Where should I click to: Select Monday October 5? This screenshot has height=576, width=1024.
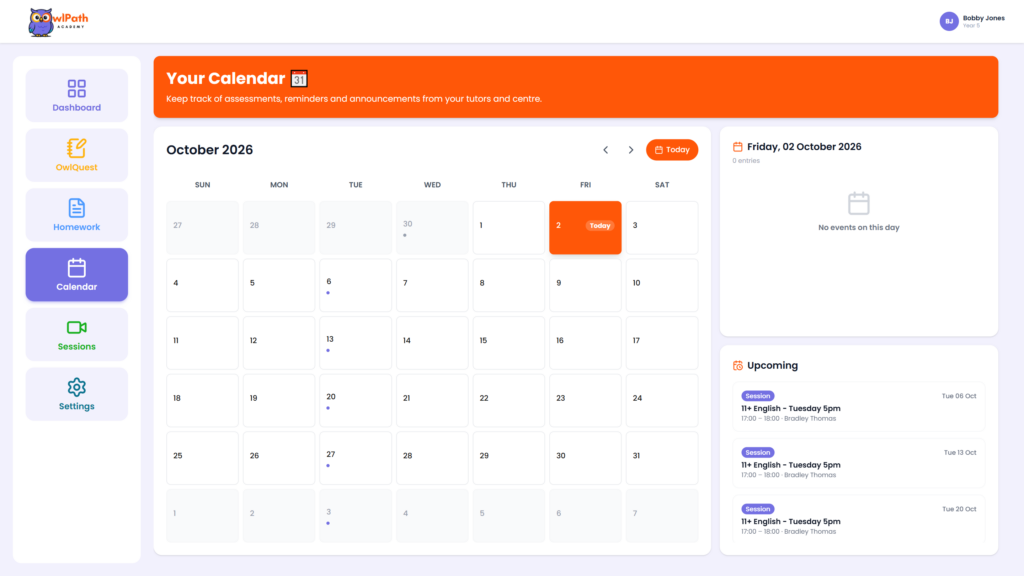pyautogui.click(x=279, y=285)
